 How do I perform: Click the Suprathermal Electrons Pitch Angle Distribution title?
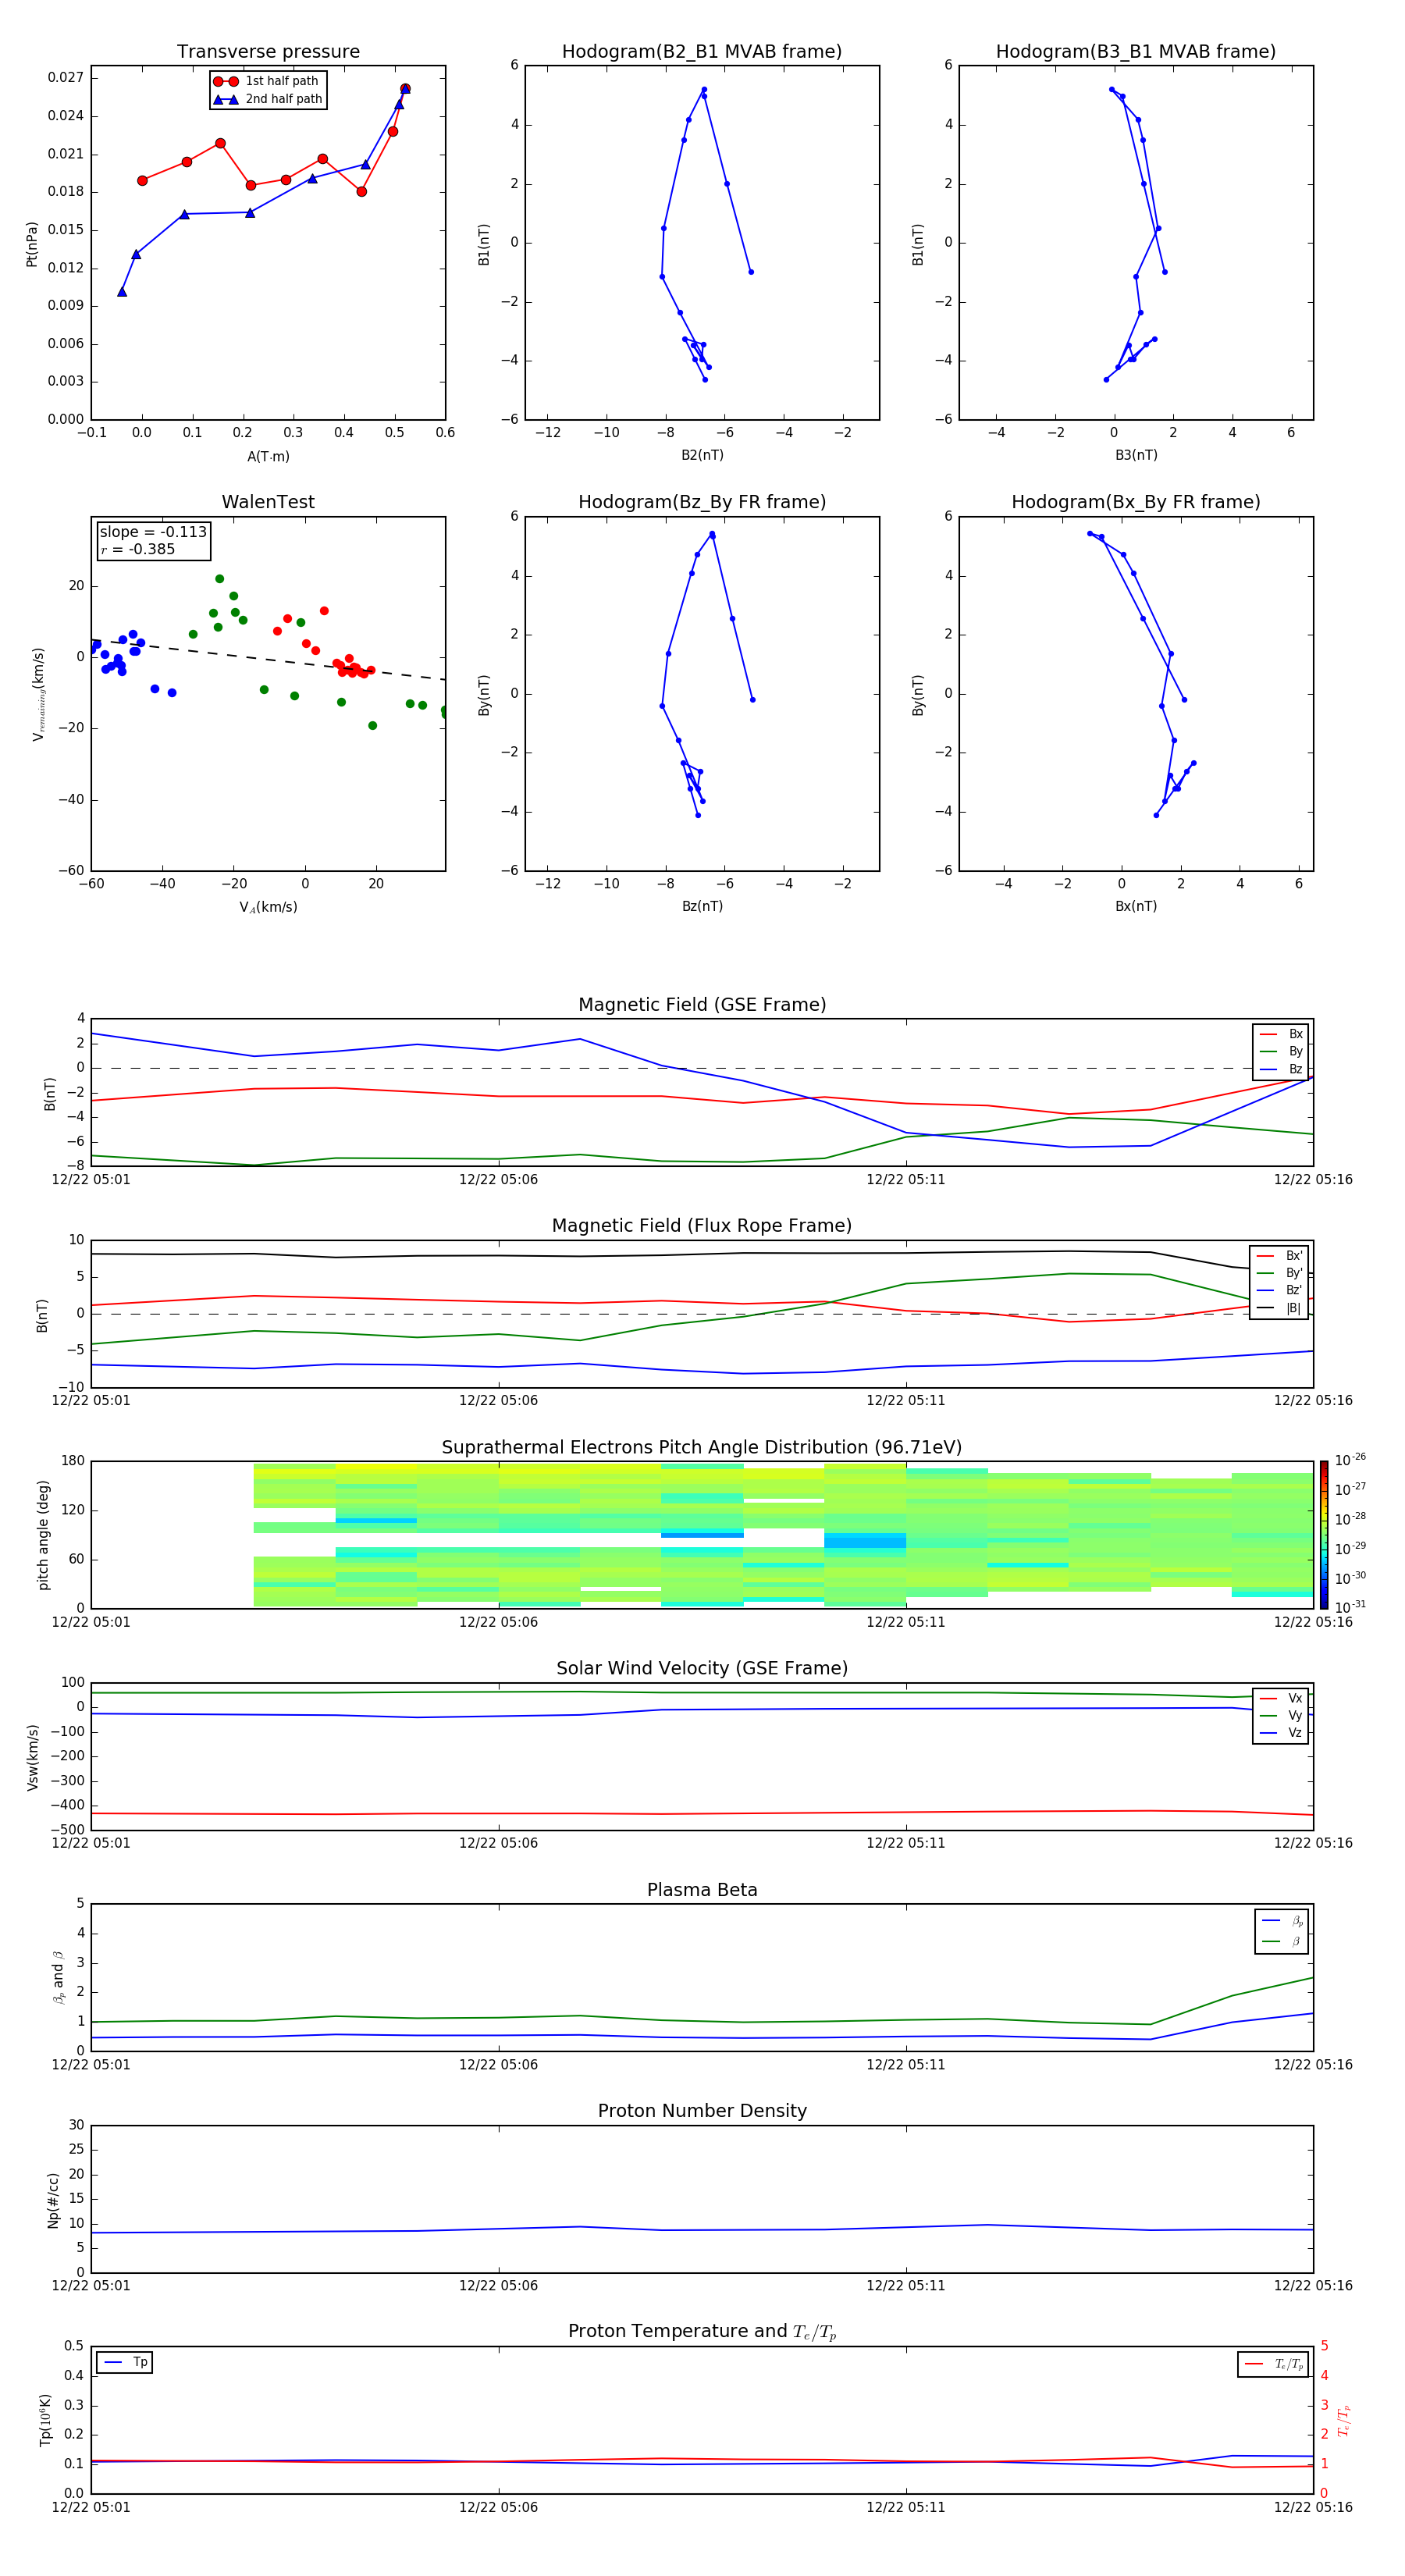click(702, 1448)
